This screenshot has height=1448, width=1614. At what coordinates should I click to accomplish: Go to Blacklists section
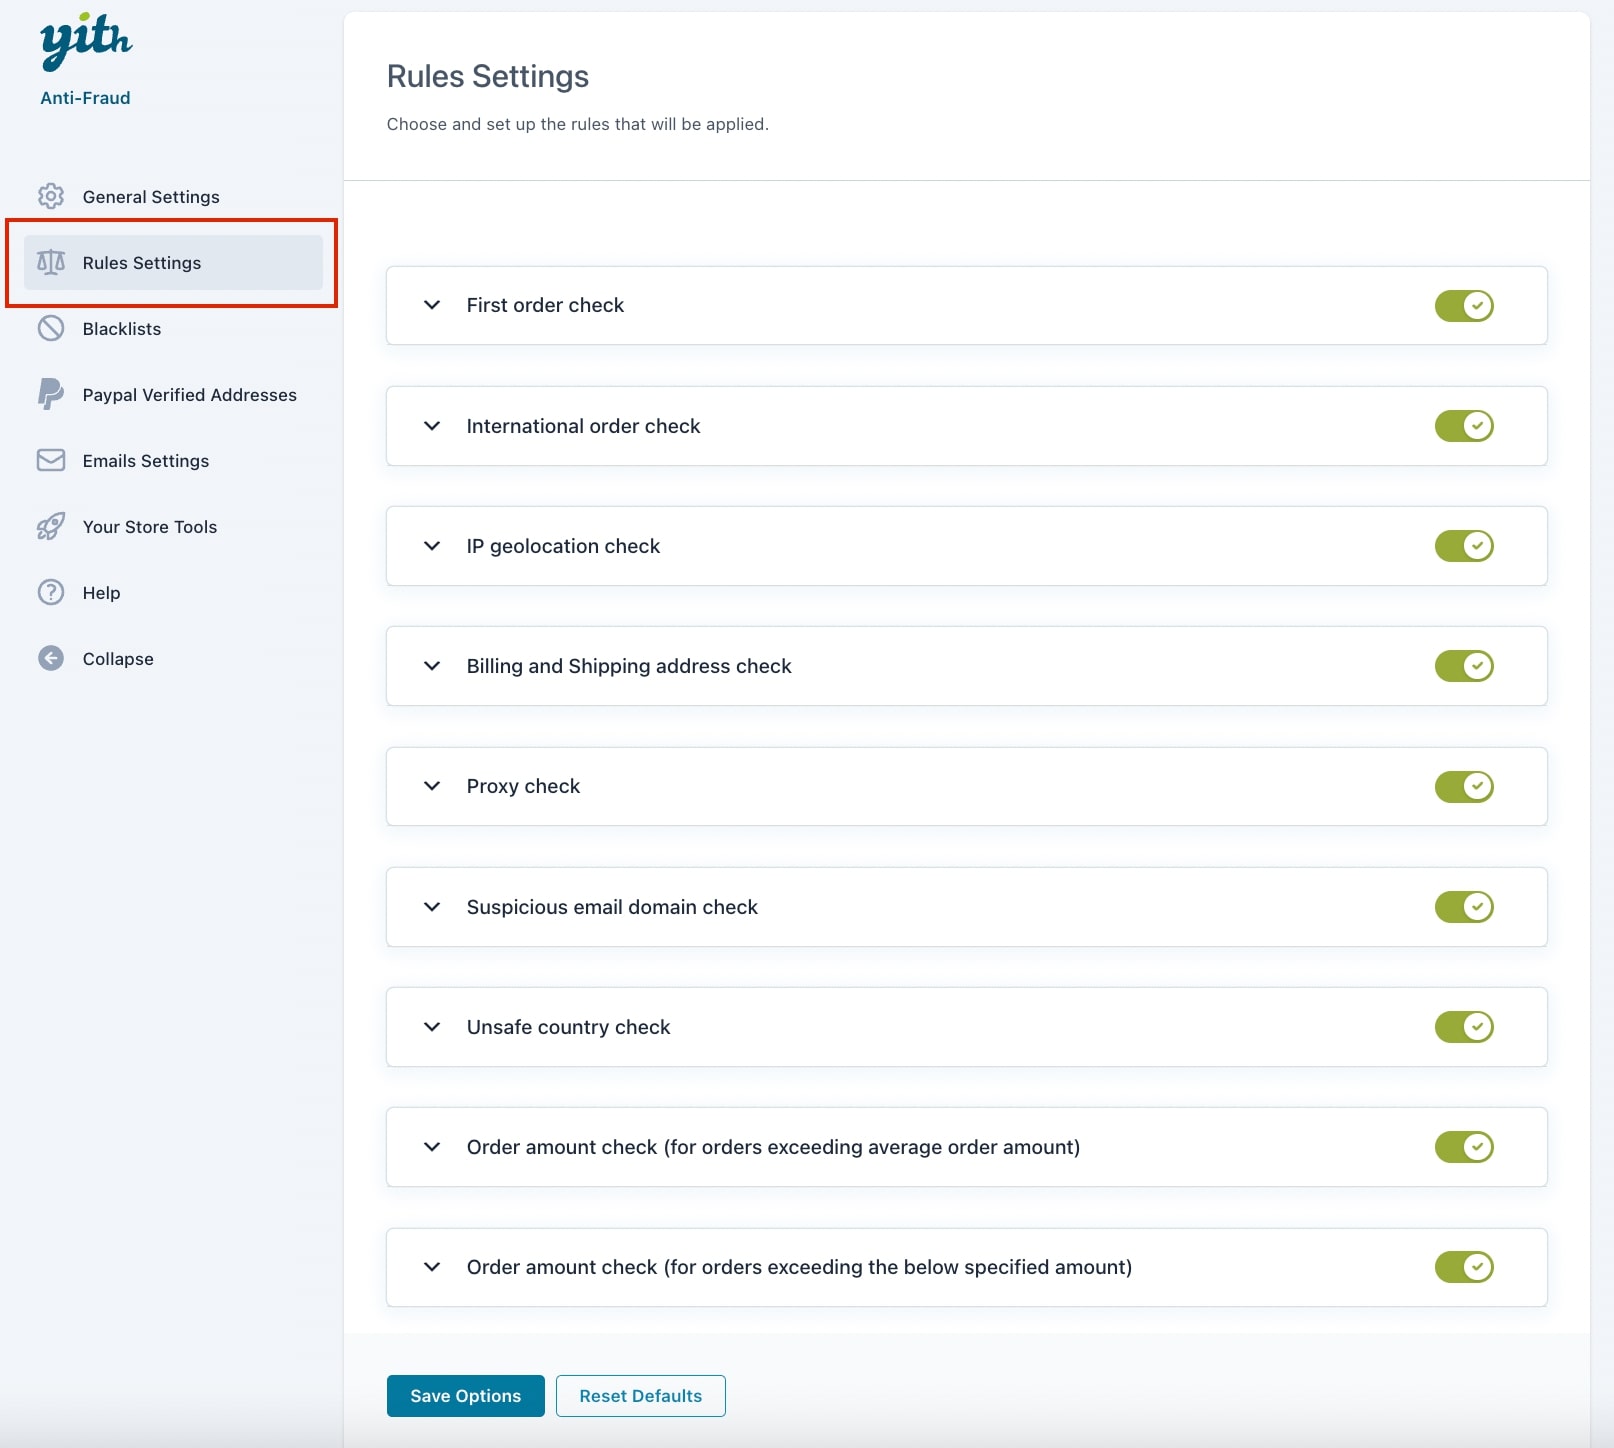pos(173,328)
